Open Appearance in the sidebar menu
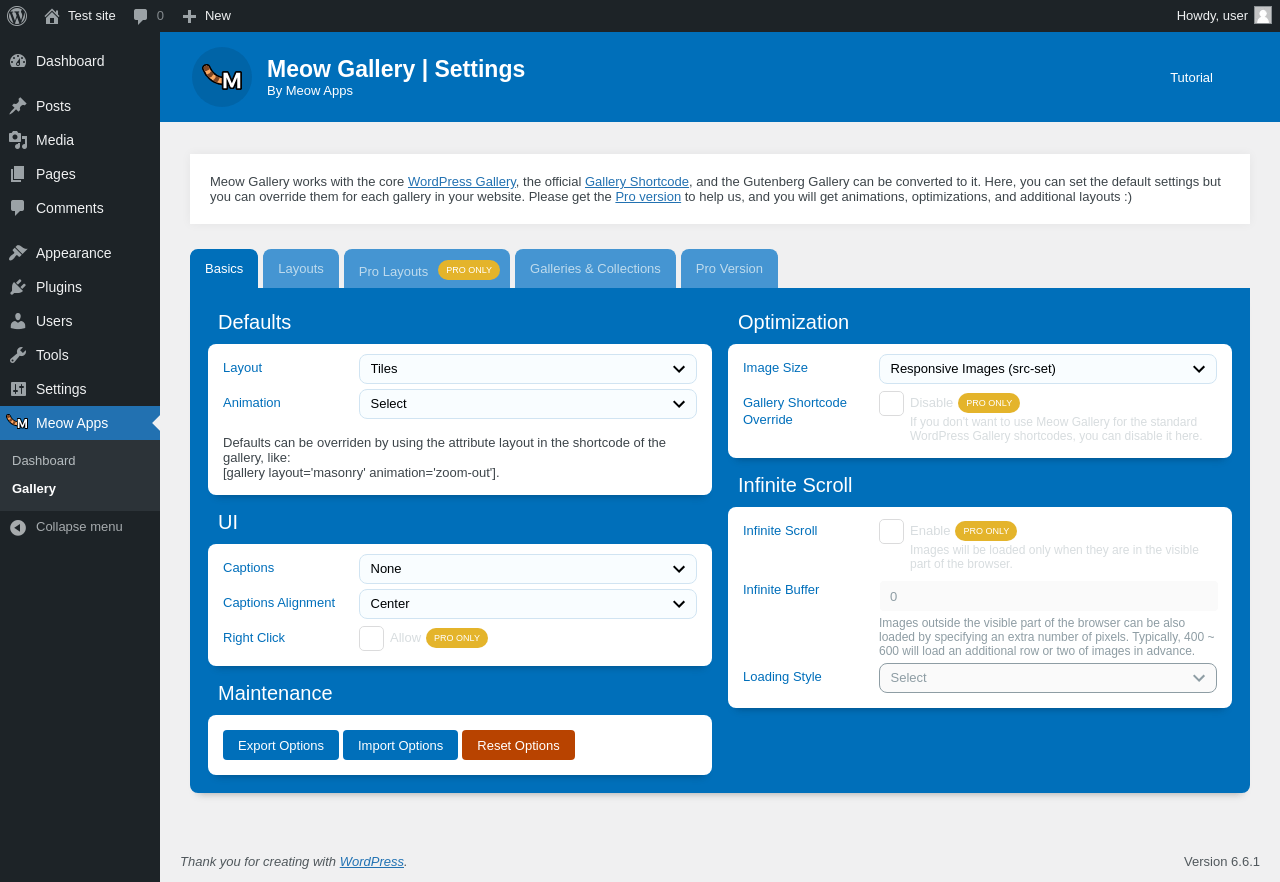 [80, 253]
